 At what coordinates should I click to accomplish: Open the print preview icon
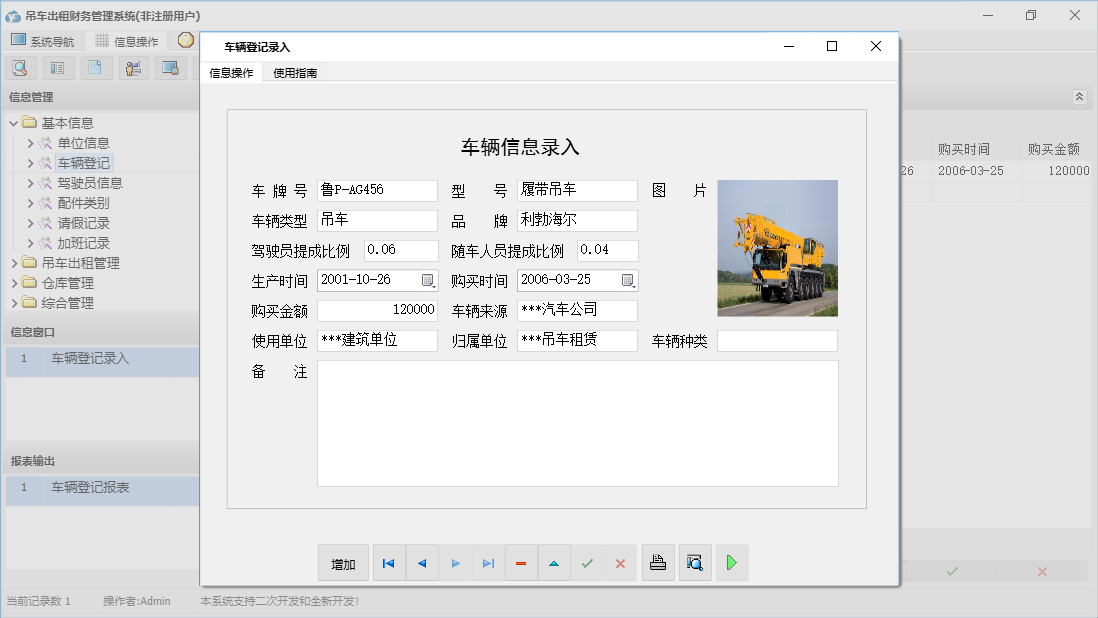695,563
